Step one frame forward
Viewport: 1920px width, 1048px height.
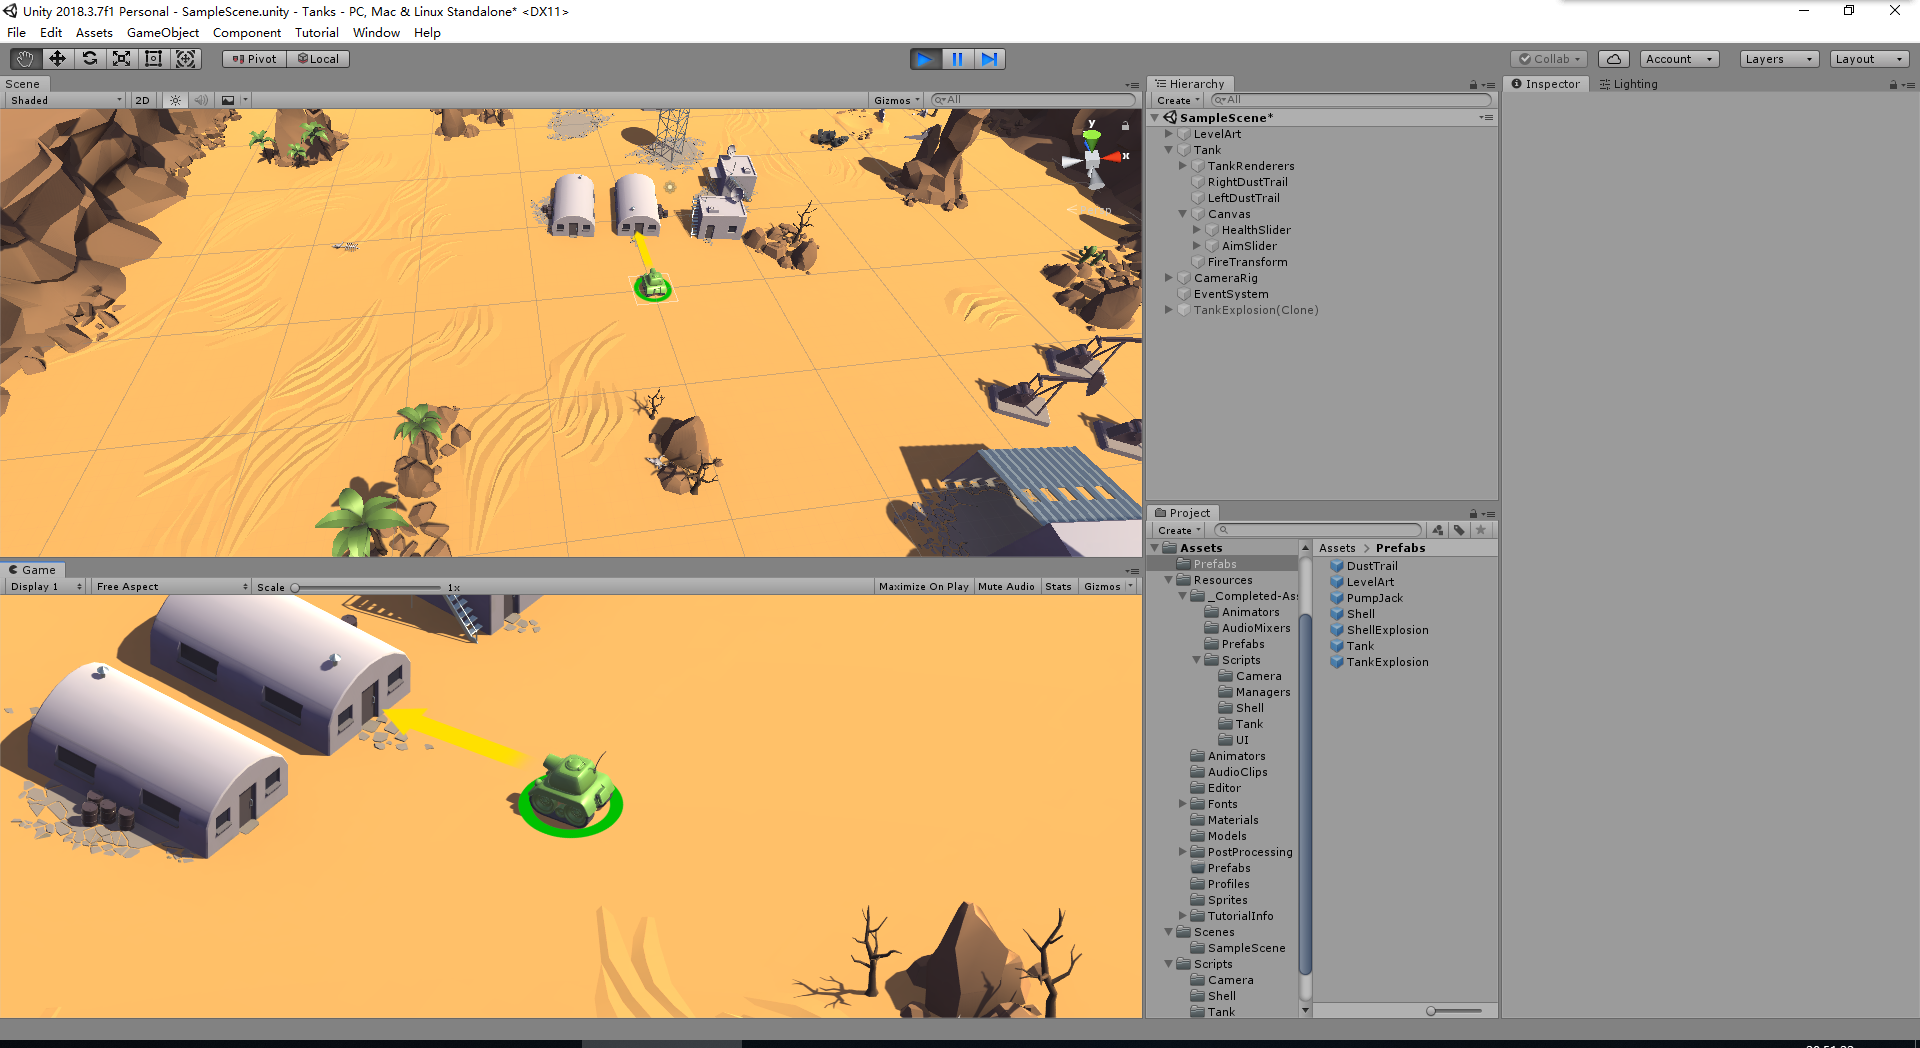tap(990, 59)
